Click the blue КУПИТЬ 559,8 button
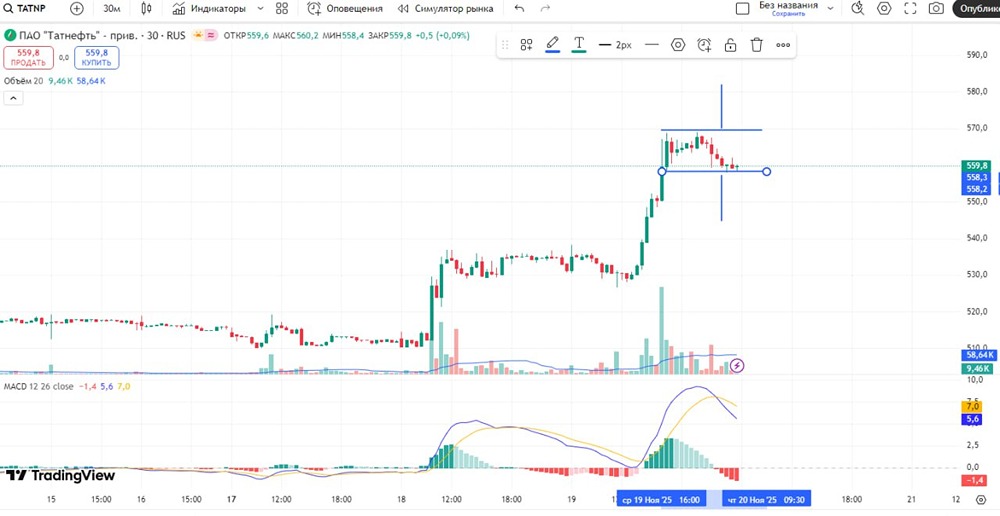The height and width of the screenshot is (516, 1000). (96, 57)
